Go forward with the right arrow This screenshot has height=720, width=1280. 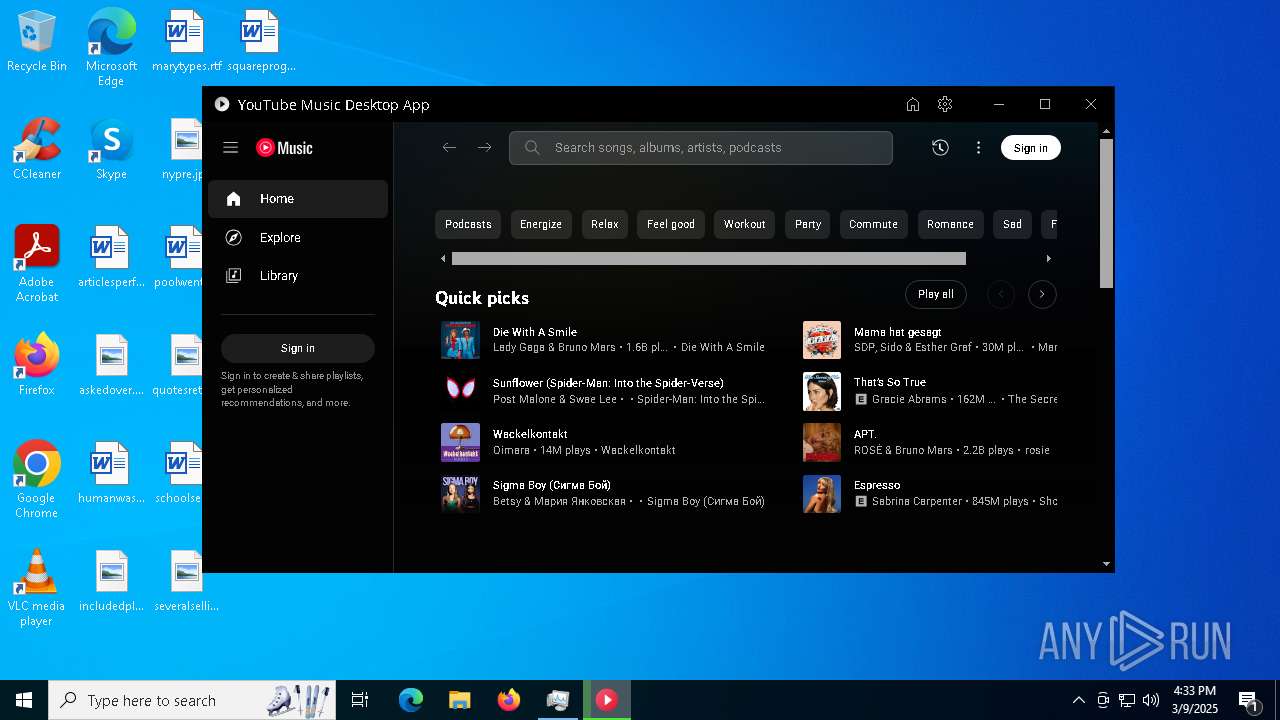484,147
